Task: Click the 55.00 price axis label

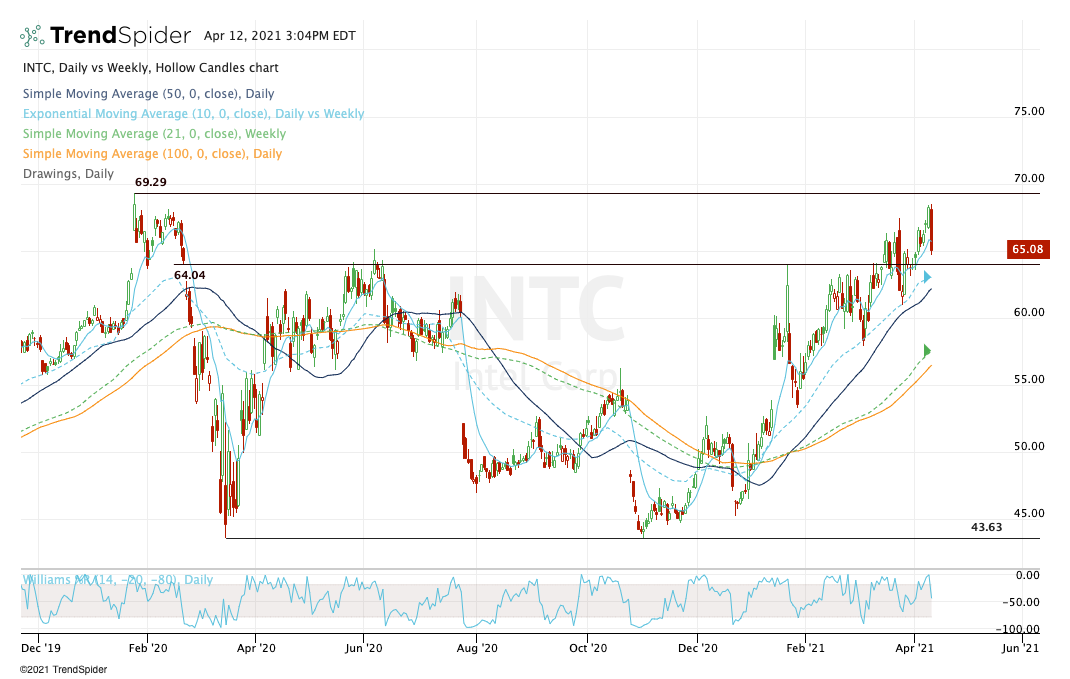Action: (x=1029, y=379)
